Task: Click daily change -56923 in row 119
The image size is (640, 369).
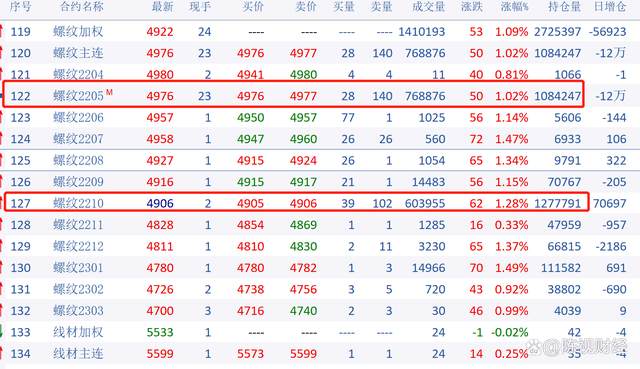Action: click(607, 32)
